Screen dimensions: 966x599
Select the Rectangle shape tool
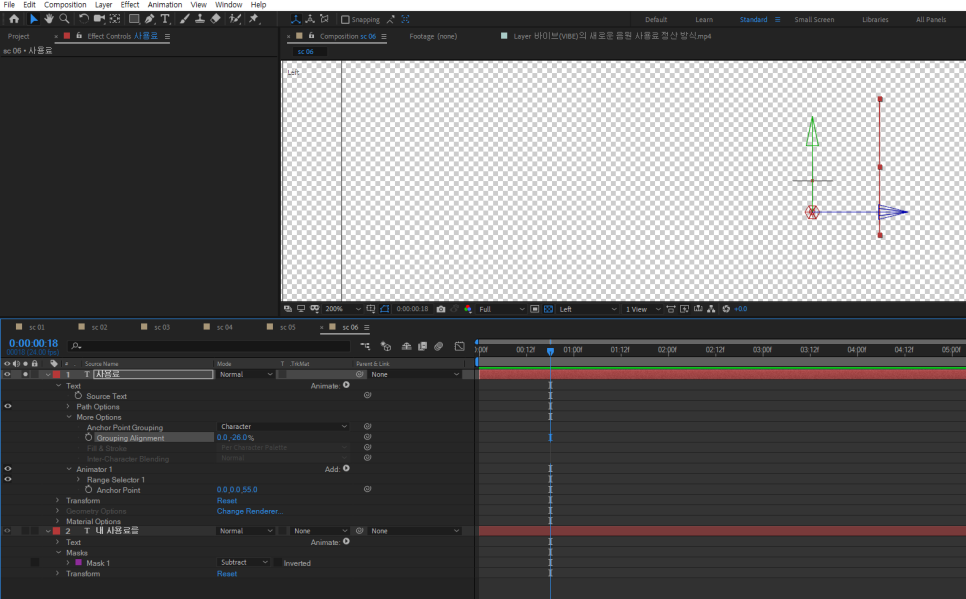133,19
